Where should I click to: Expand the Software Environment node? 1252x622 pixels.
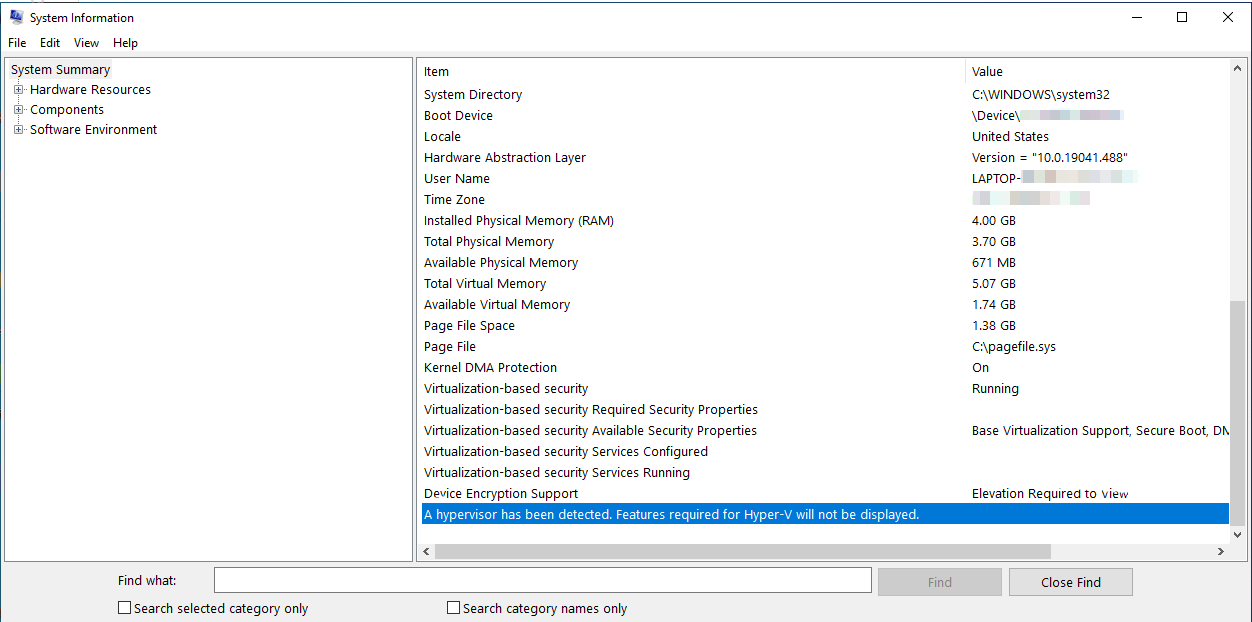[x=18, y=130]
